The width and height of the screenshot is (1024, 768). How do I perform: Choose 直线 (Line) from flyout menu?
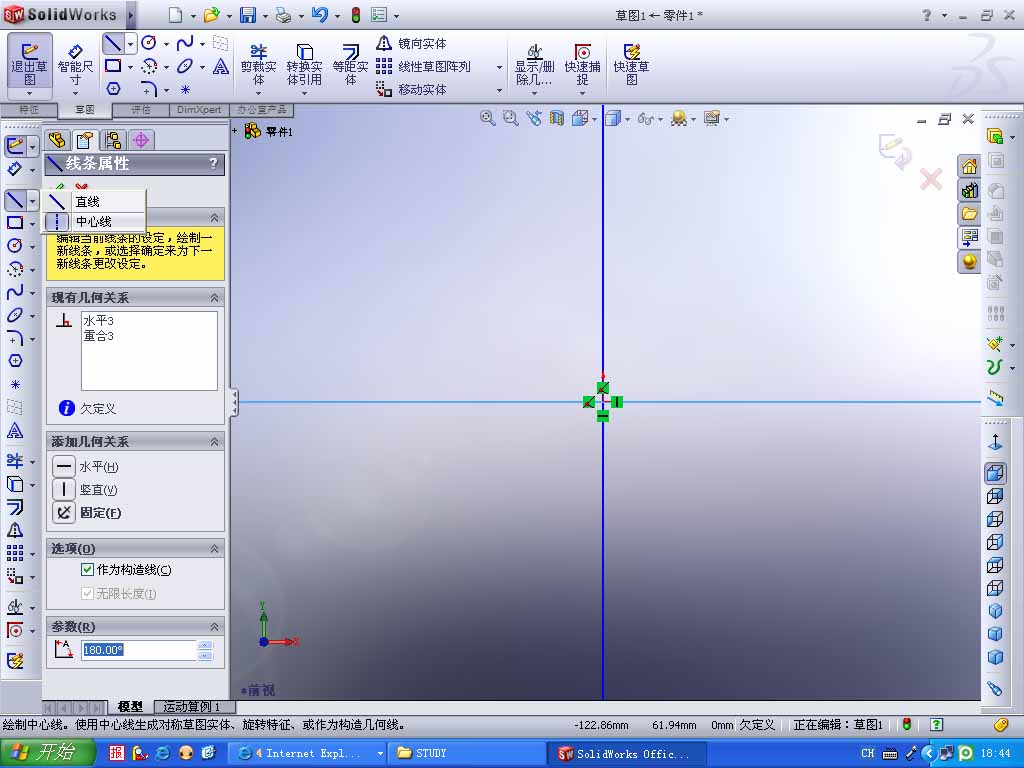tap(94, 201)
